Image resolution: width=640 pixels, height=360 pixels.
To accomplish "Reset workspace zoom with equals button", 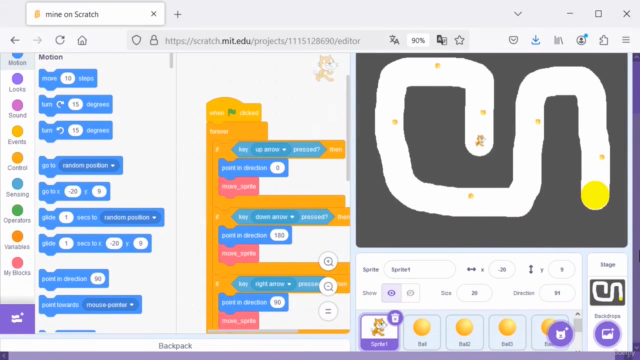I will point(328,311).
